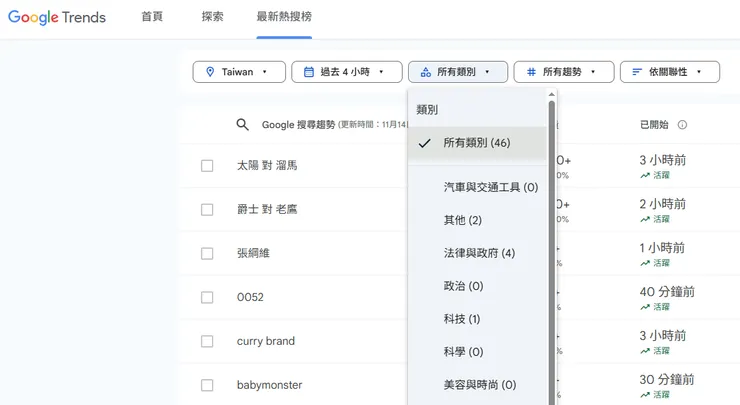Open the Taiwan location dropdown
The height and width of the screenshot is (405, 740).
pyautogui.click(x=239, y=72)
